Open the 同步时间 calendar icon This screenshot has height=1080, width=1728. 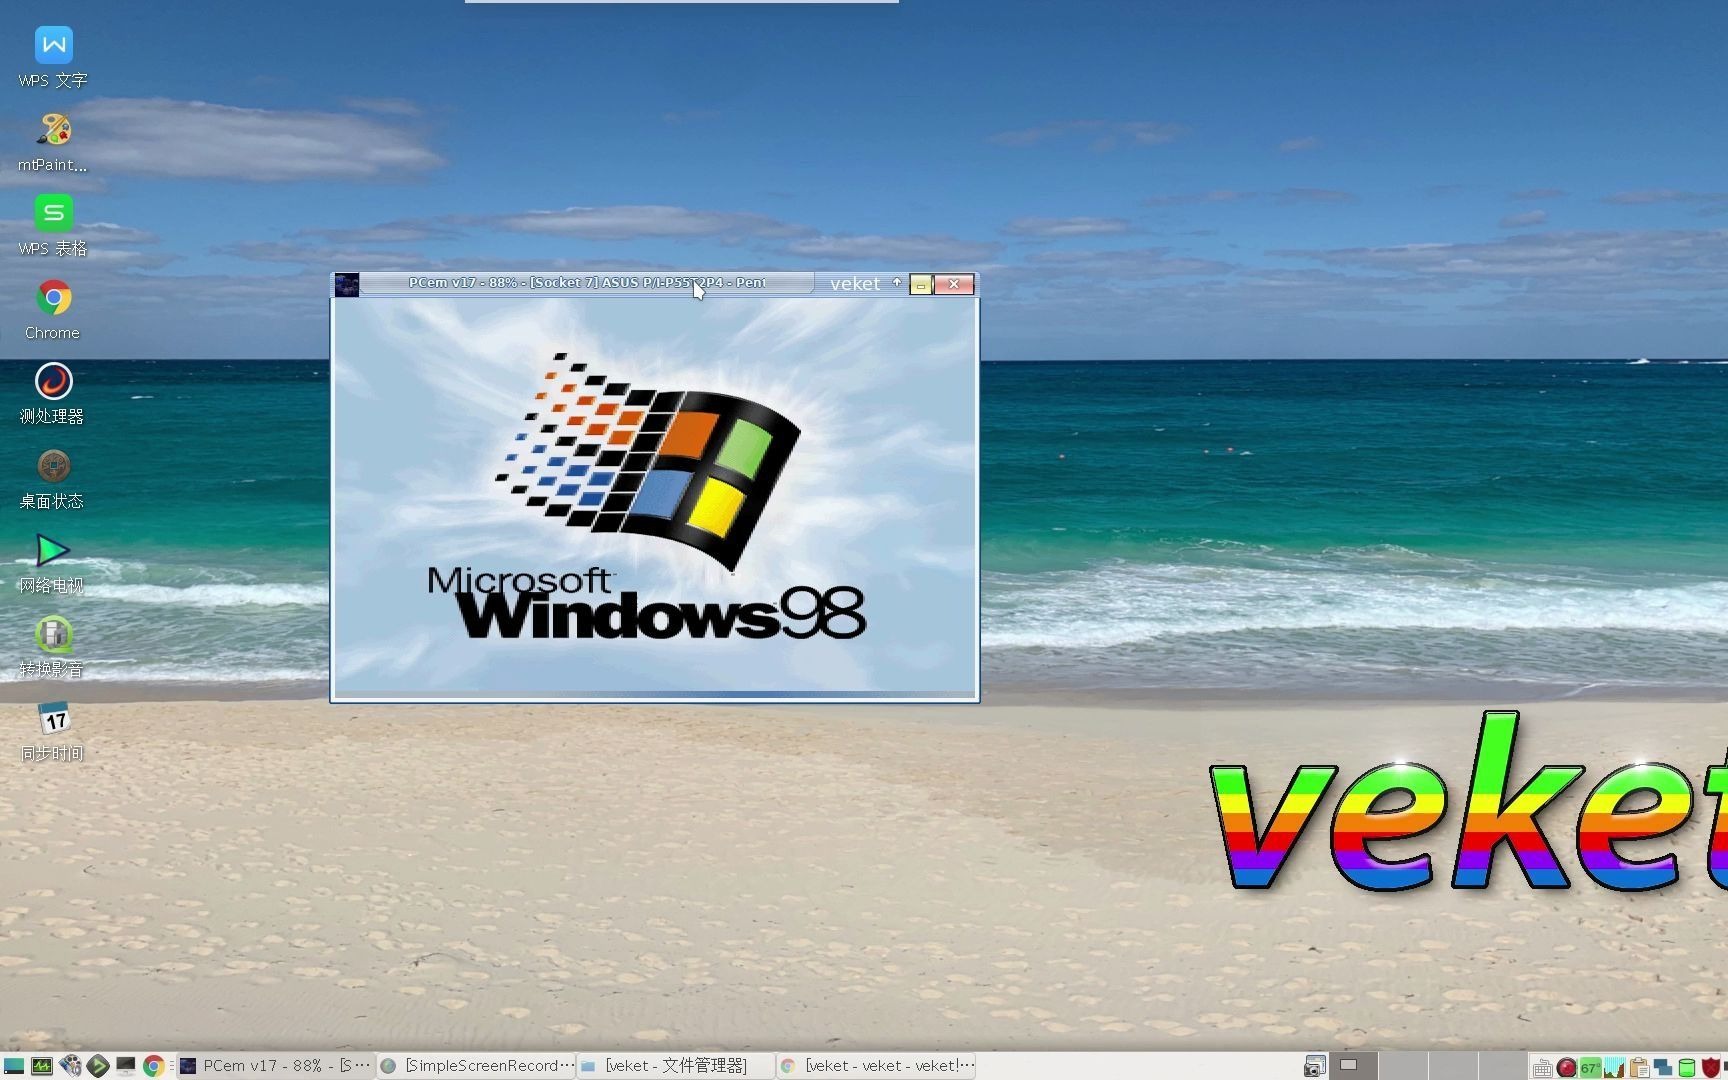click(x=53, y=732)
